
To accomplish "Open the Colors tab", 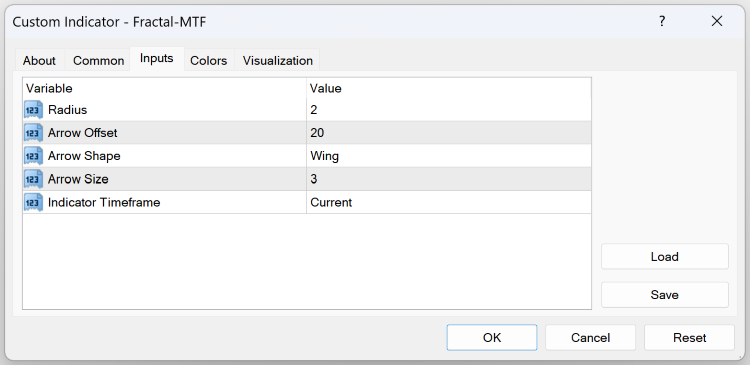I will (x=209, y=61).
